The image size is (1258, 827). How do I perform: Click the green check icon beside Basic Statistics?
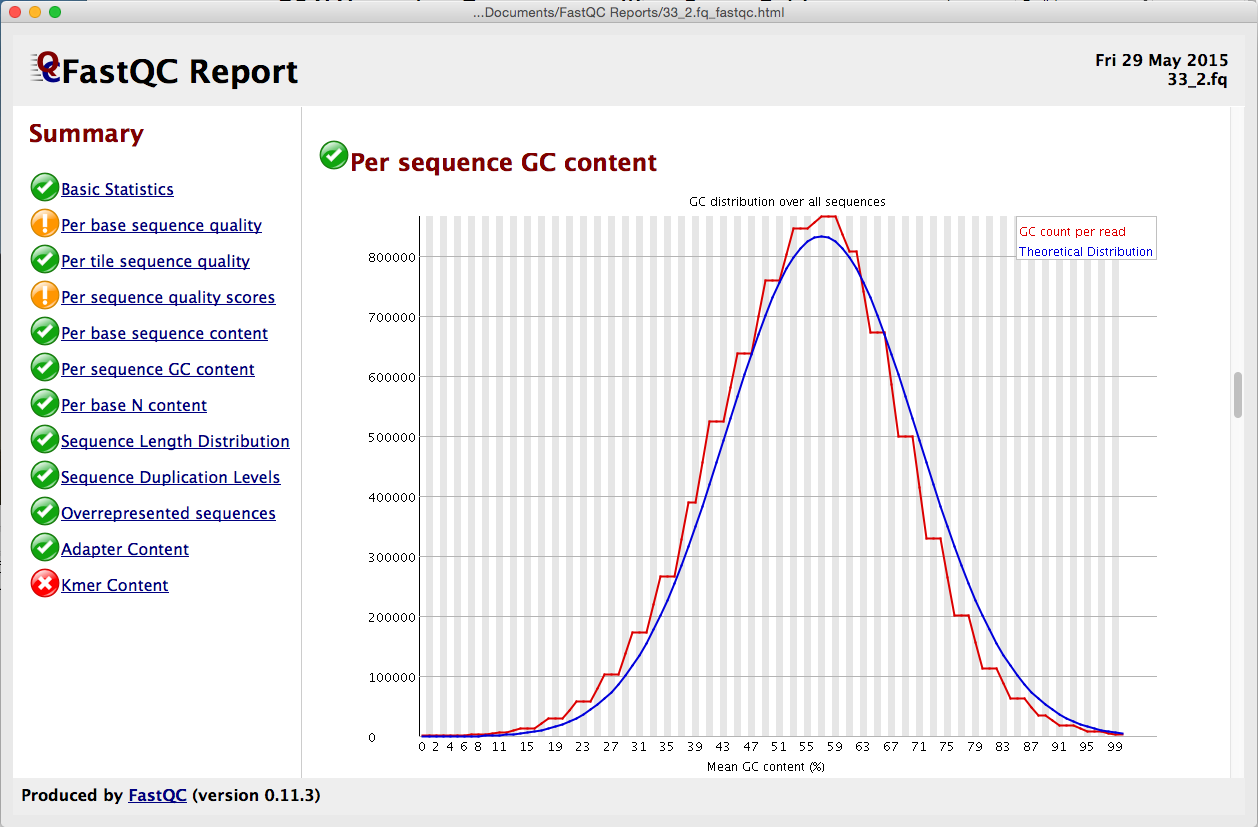click(44, 188)
